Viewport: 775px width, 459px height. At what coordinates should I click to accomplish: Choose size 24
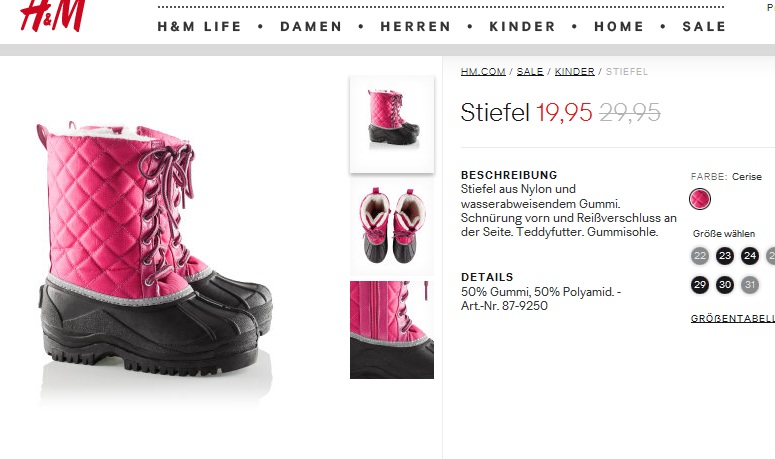pyautogui.click(x=750, y=256)
